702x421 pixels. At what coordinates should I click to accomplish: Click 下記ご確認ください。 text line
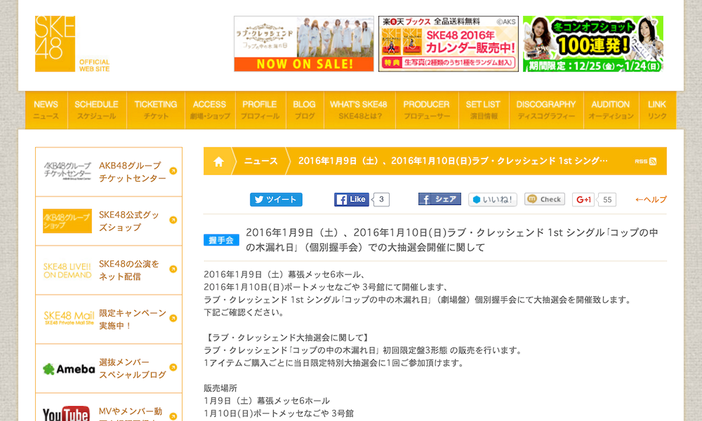(244, 312)
